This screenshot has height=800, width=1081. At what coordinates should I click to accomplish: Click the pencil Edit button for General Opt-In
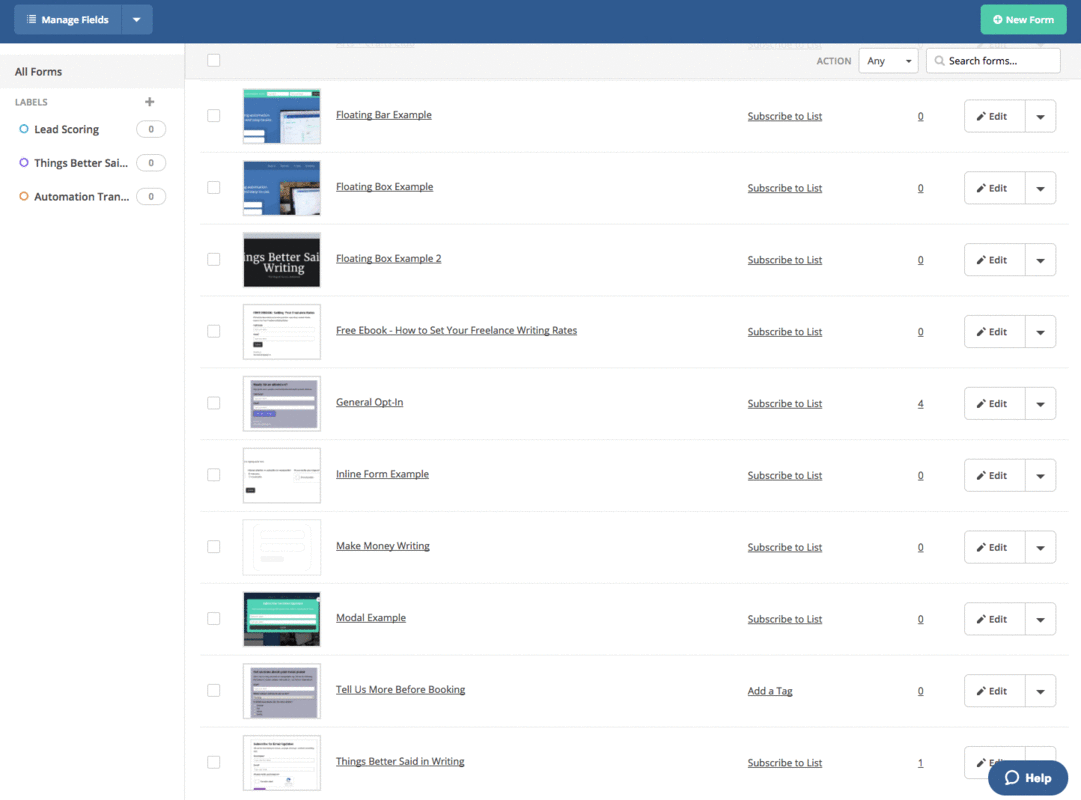994,404
